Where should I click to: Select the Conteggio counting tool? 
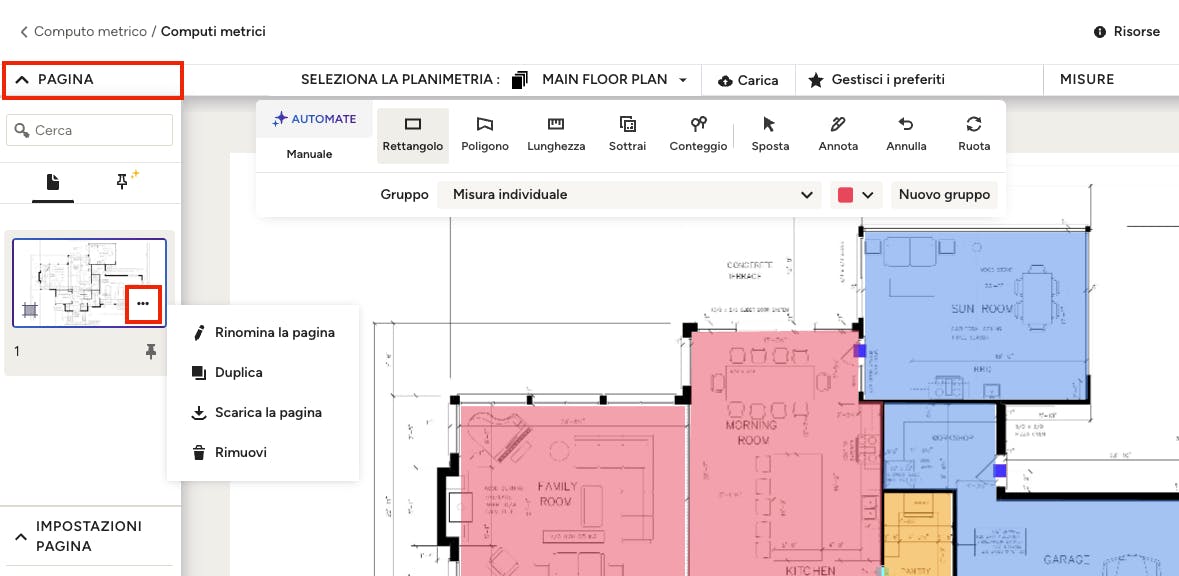pyautogui.click(x=698, y=134)
